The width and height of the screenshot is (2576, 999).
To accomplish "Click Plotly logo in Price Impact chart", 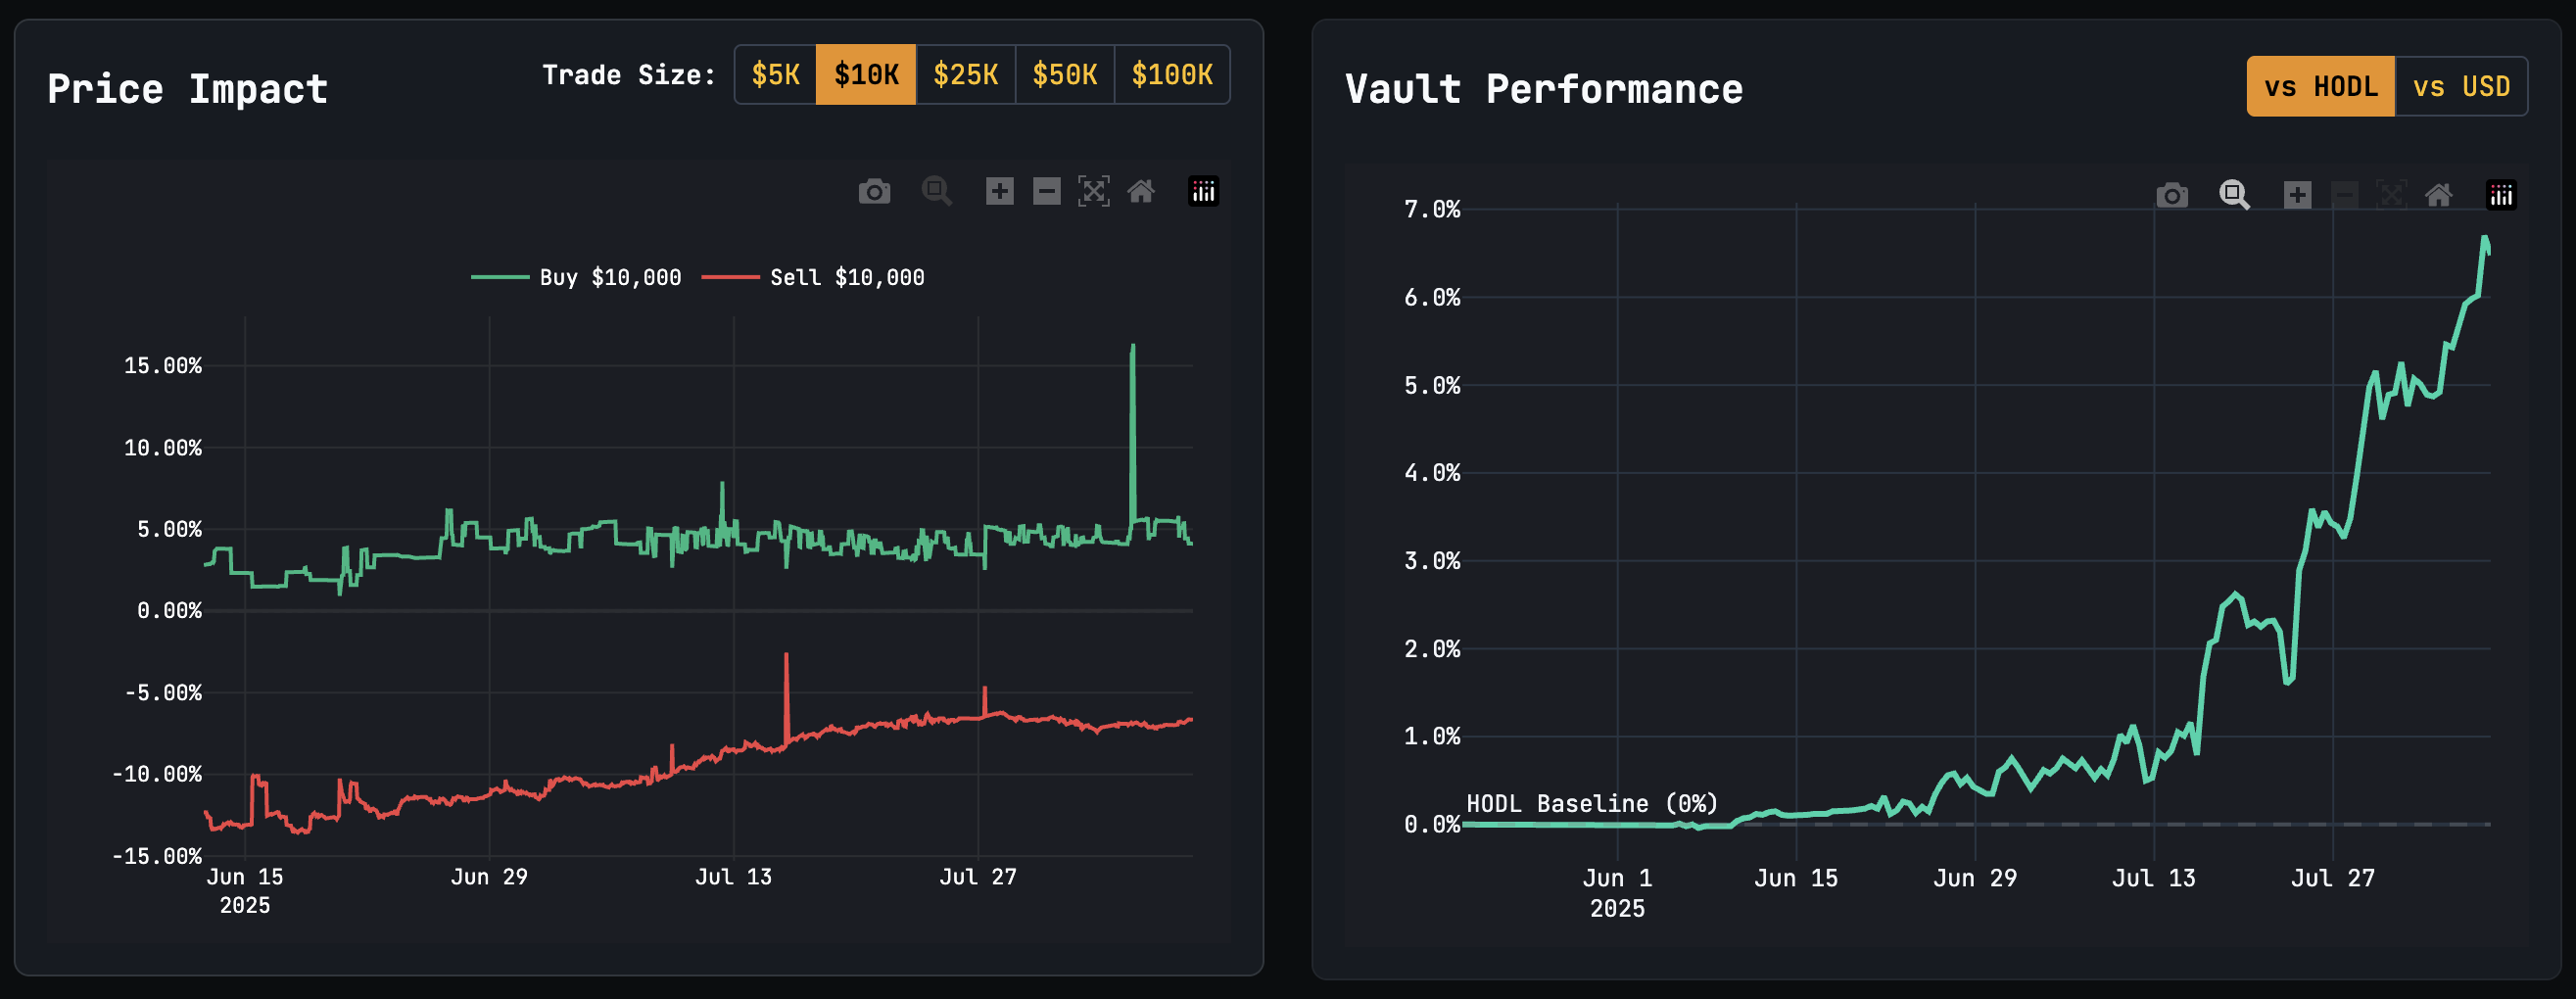I will (x=1203, y=191).
